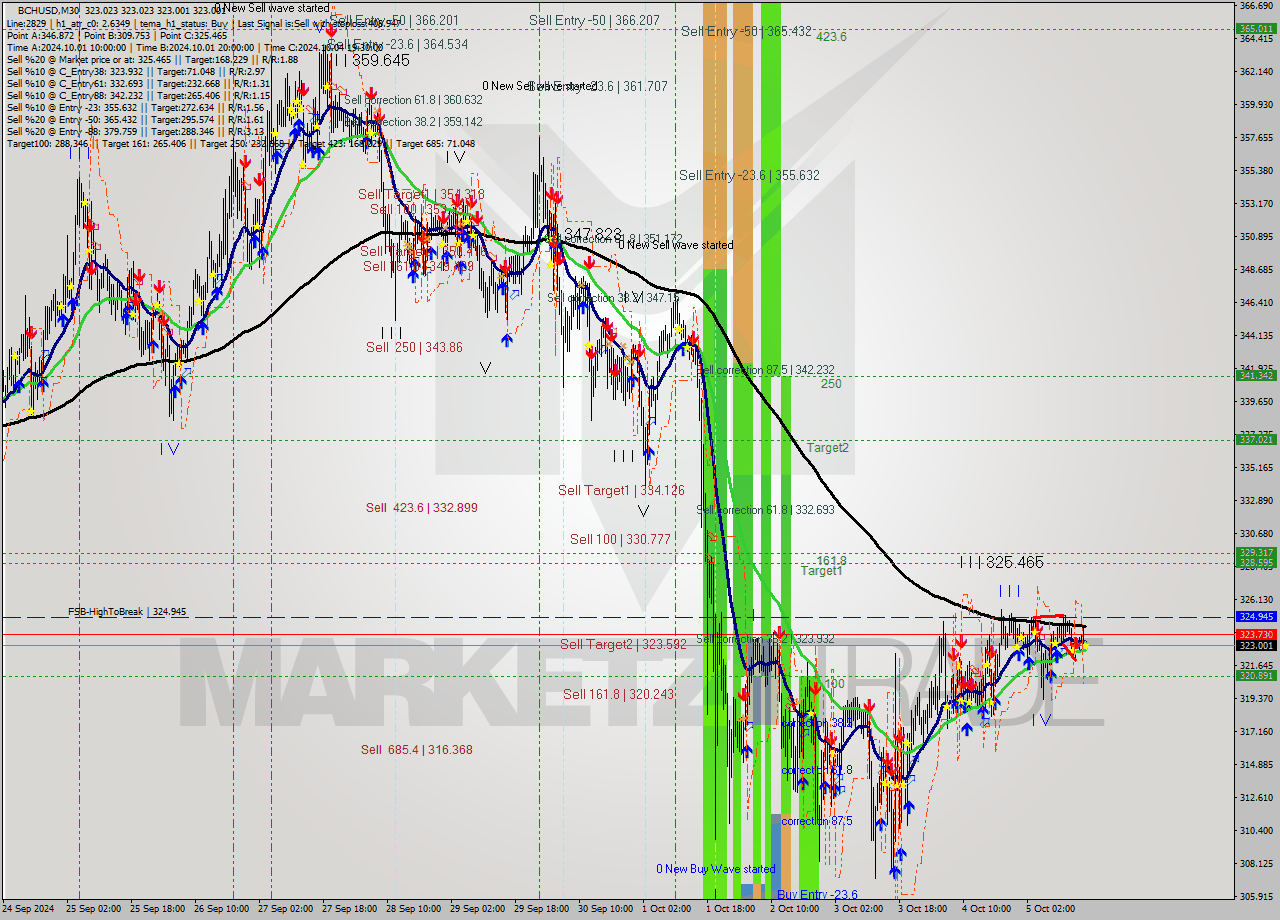Click the 'Sell Entry -50 | 365.432' label
The height and width of the screenshot is (920, 1280).
746,32
